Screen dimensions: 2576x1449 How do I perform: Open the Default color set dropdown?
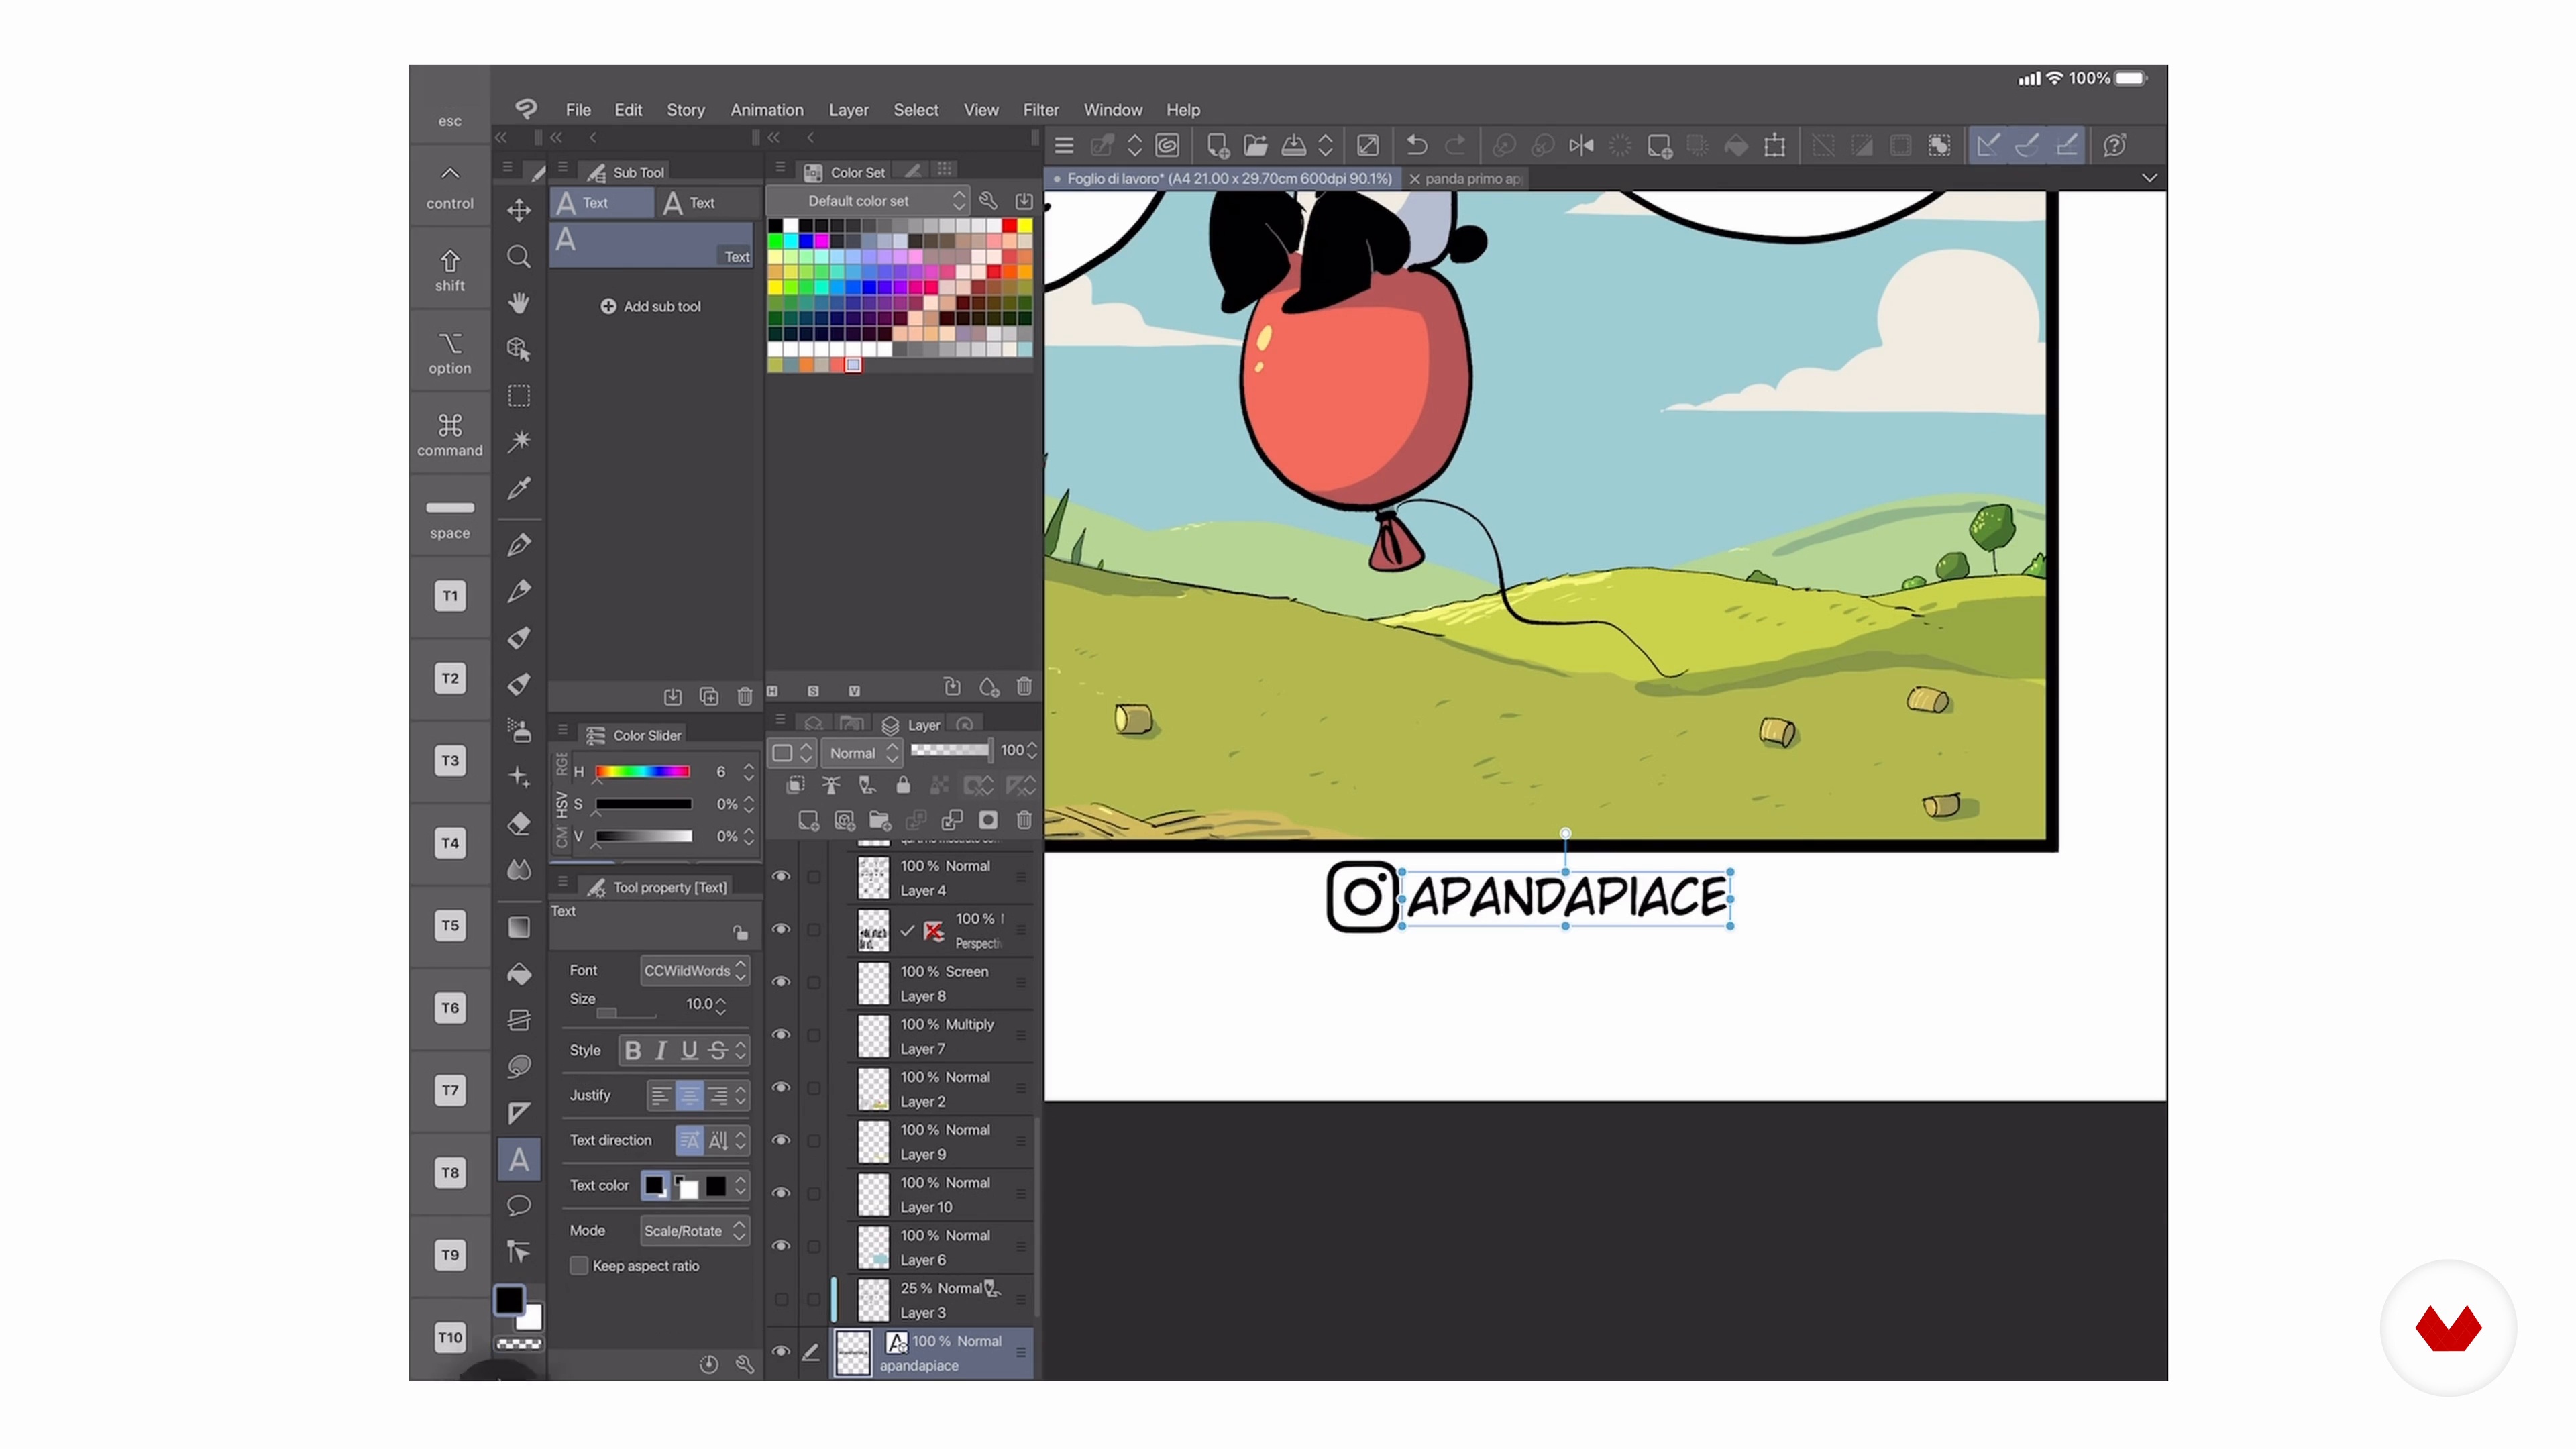click(868, 200)
